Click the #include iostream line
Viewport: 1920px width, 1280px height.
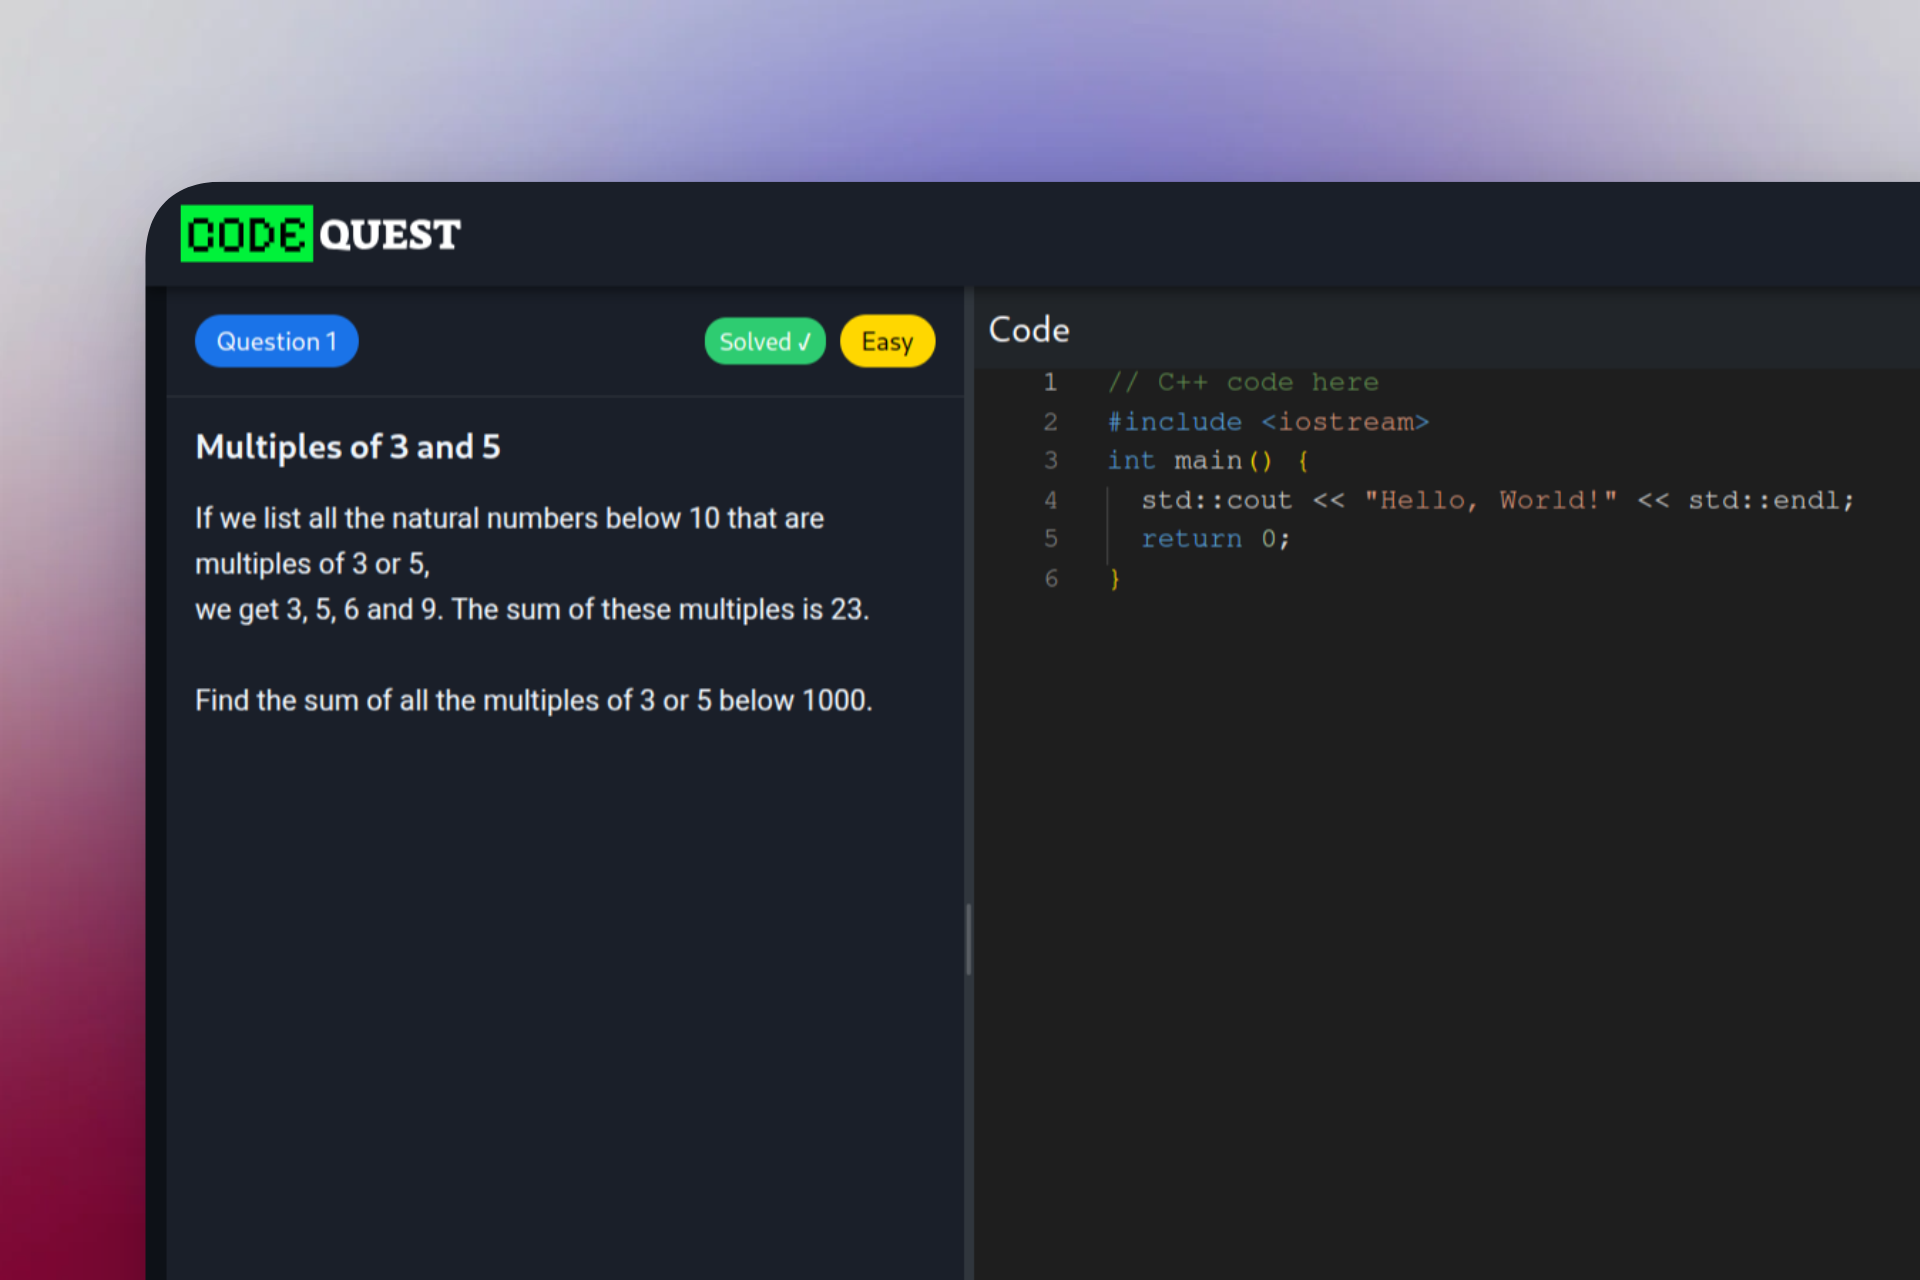tap(1268, 422)
